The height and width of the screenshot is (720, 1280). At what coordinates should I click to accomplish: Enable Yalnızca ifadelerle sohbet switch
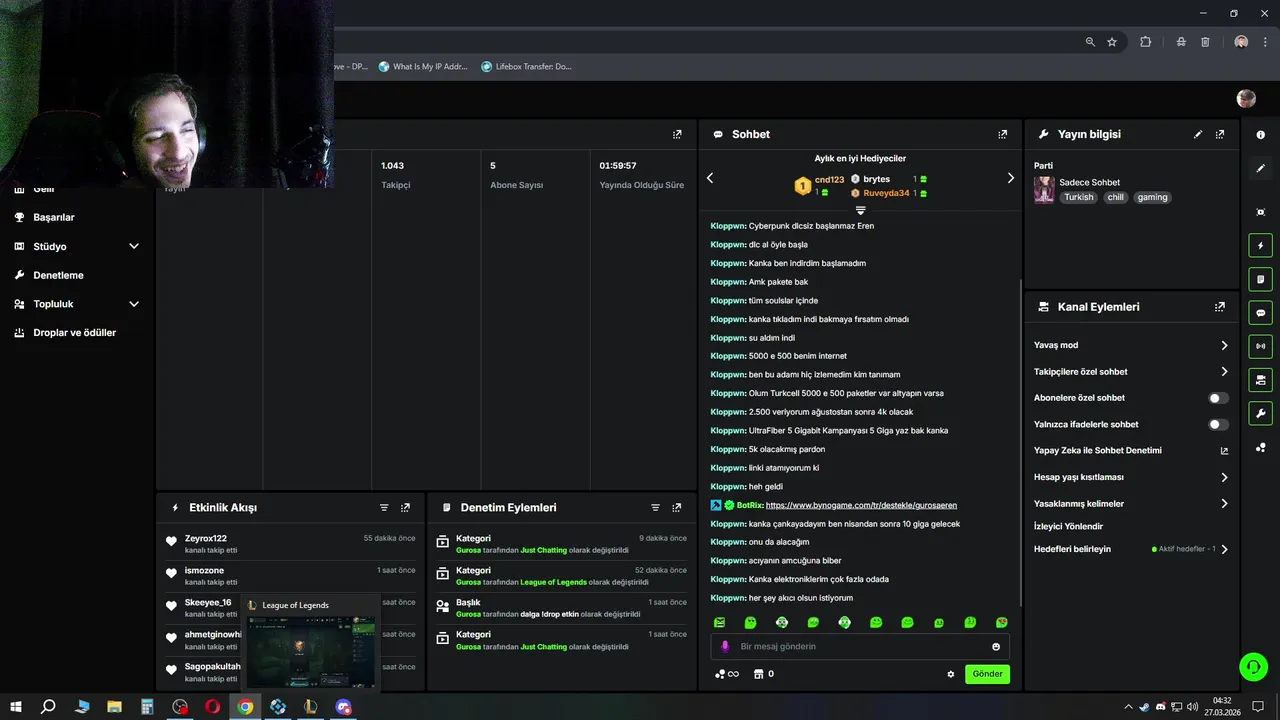point(1218,424)
